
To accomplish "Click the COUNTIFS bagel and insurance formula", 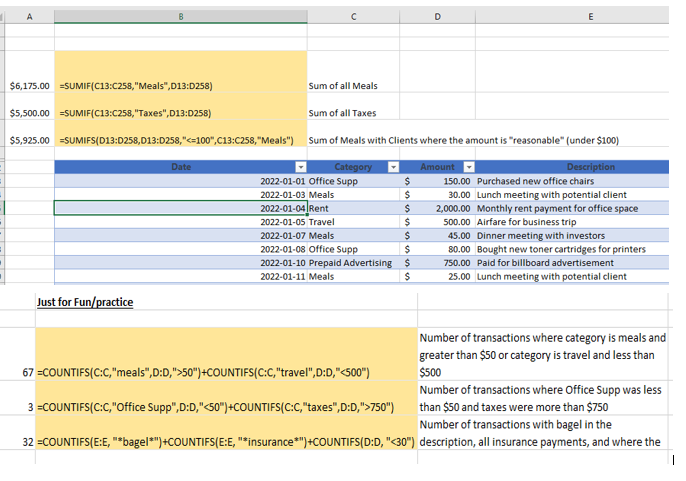I will (227, 432).
